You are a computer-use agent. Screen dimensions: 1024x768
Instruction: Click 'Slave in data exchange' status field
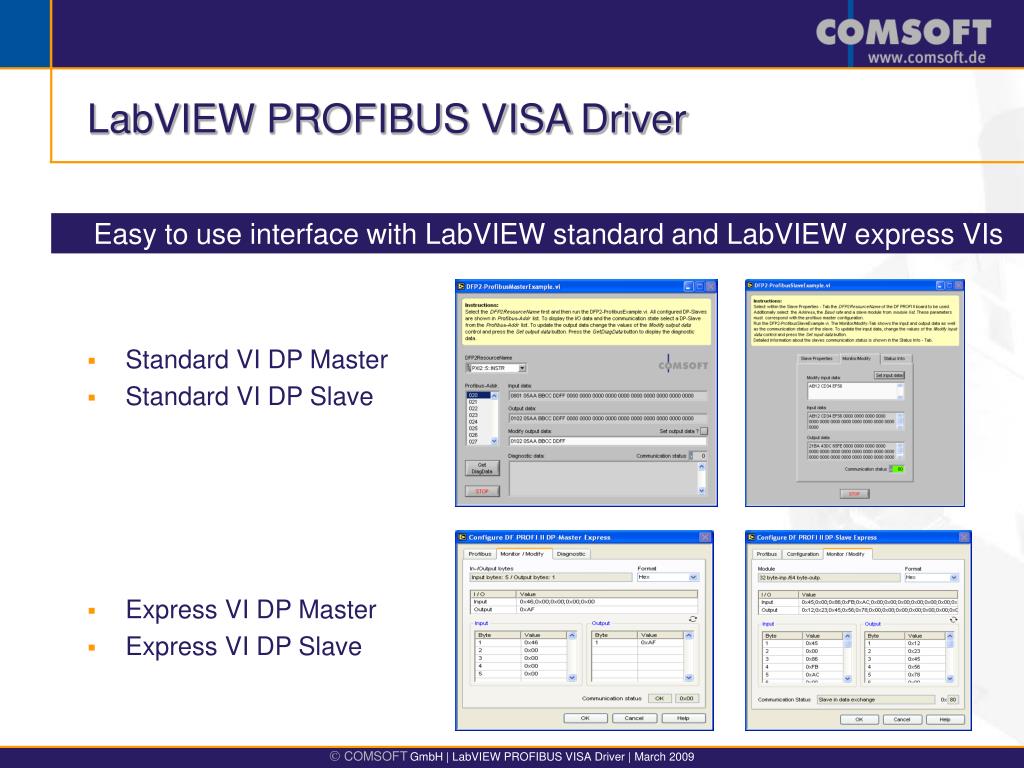point(876,699)
